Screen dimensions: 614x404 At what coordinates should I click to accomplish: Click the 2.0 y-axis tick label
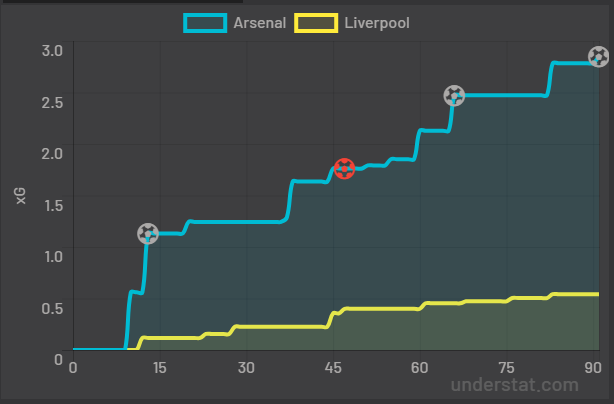pos(52,153)
